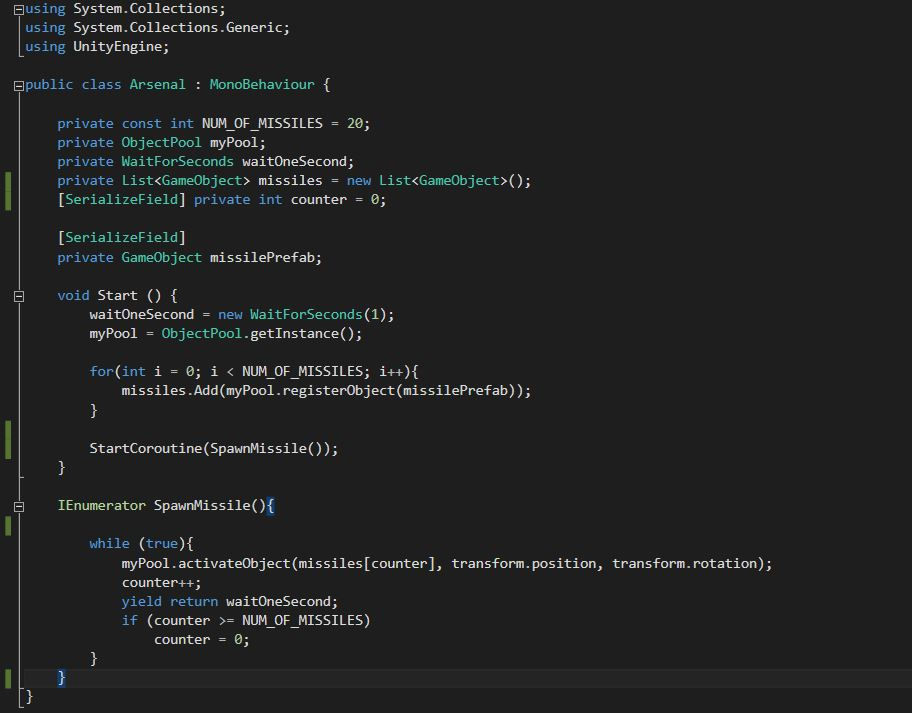Click the 'for' loop keyword
This screenshot has width=912, height=713.
click(101, 371)
